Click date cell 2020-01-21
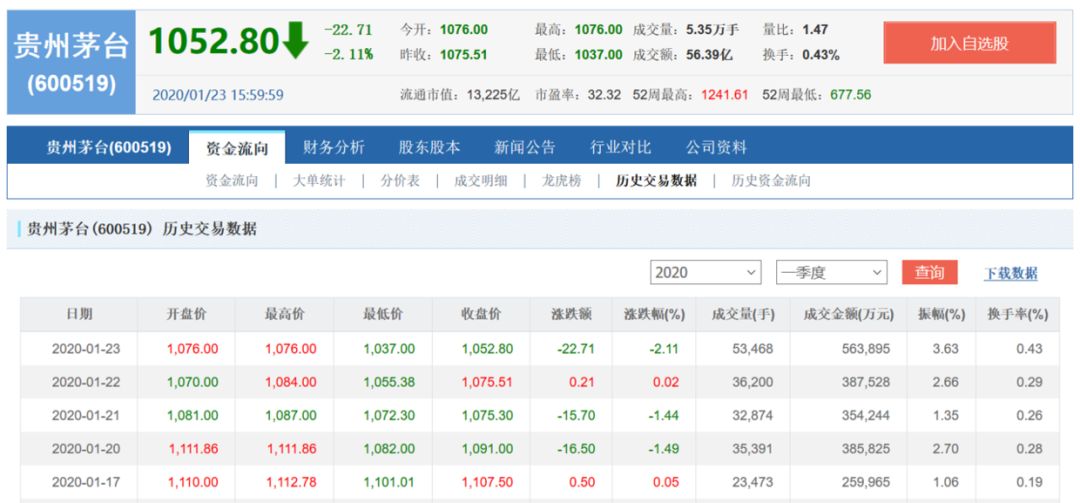The height and width of the screenshot is (503, 1080). tap(85, 415)
